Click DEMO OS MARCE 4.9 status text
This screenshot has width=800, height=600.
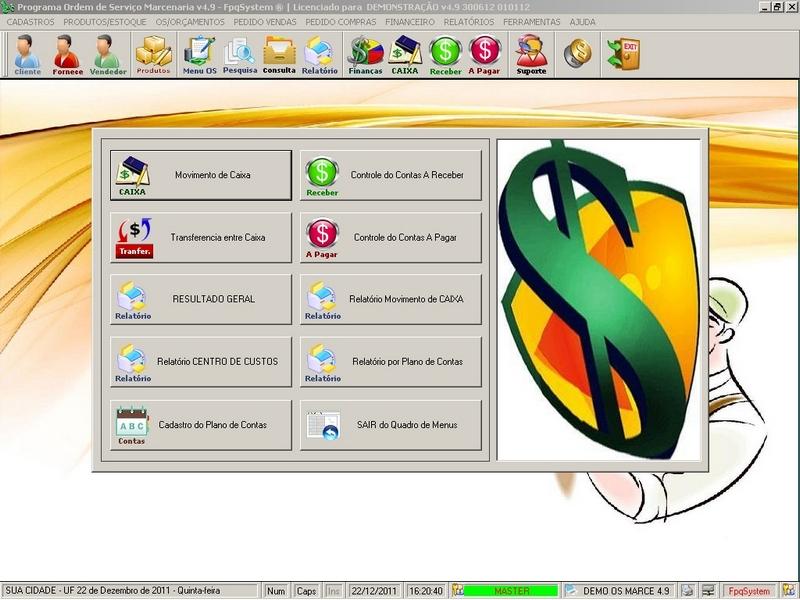tap(626, 591)
